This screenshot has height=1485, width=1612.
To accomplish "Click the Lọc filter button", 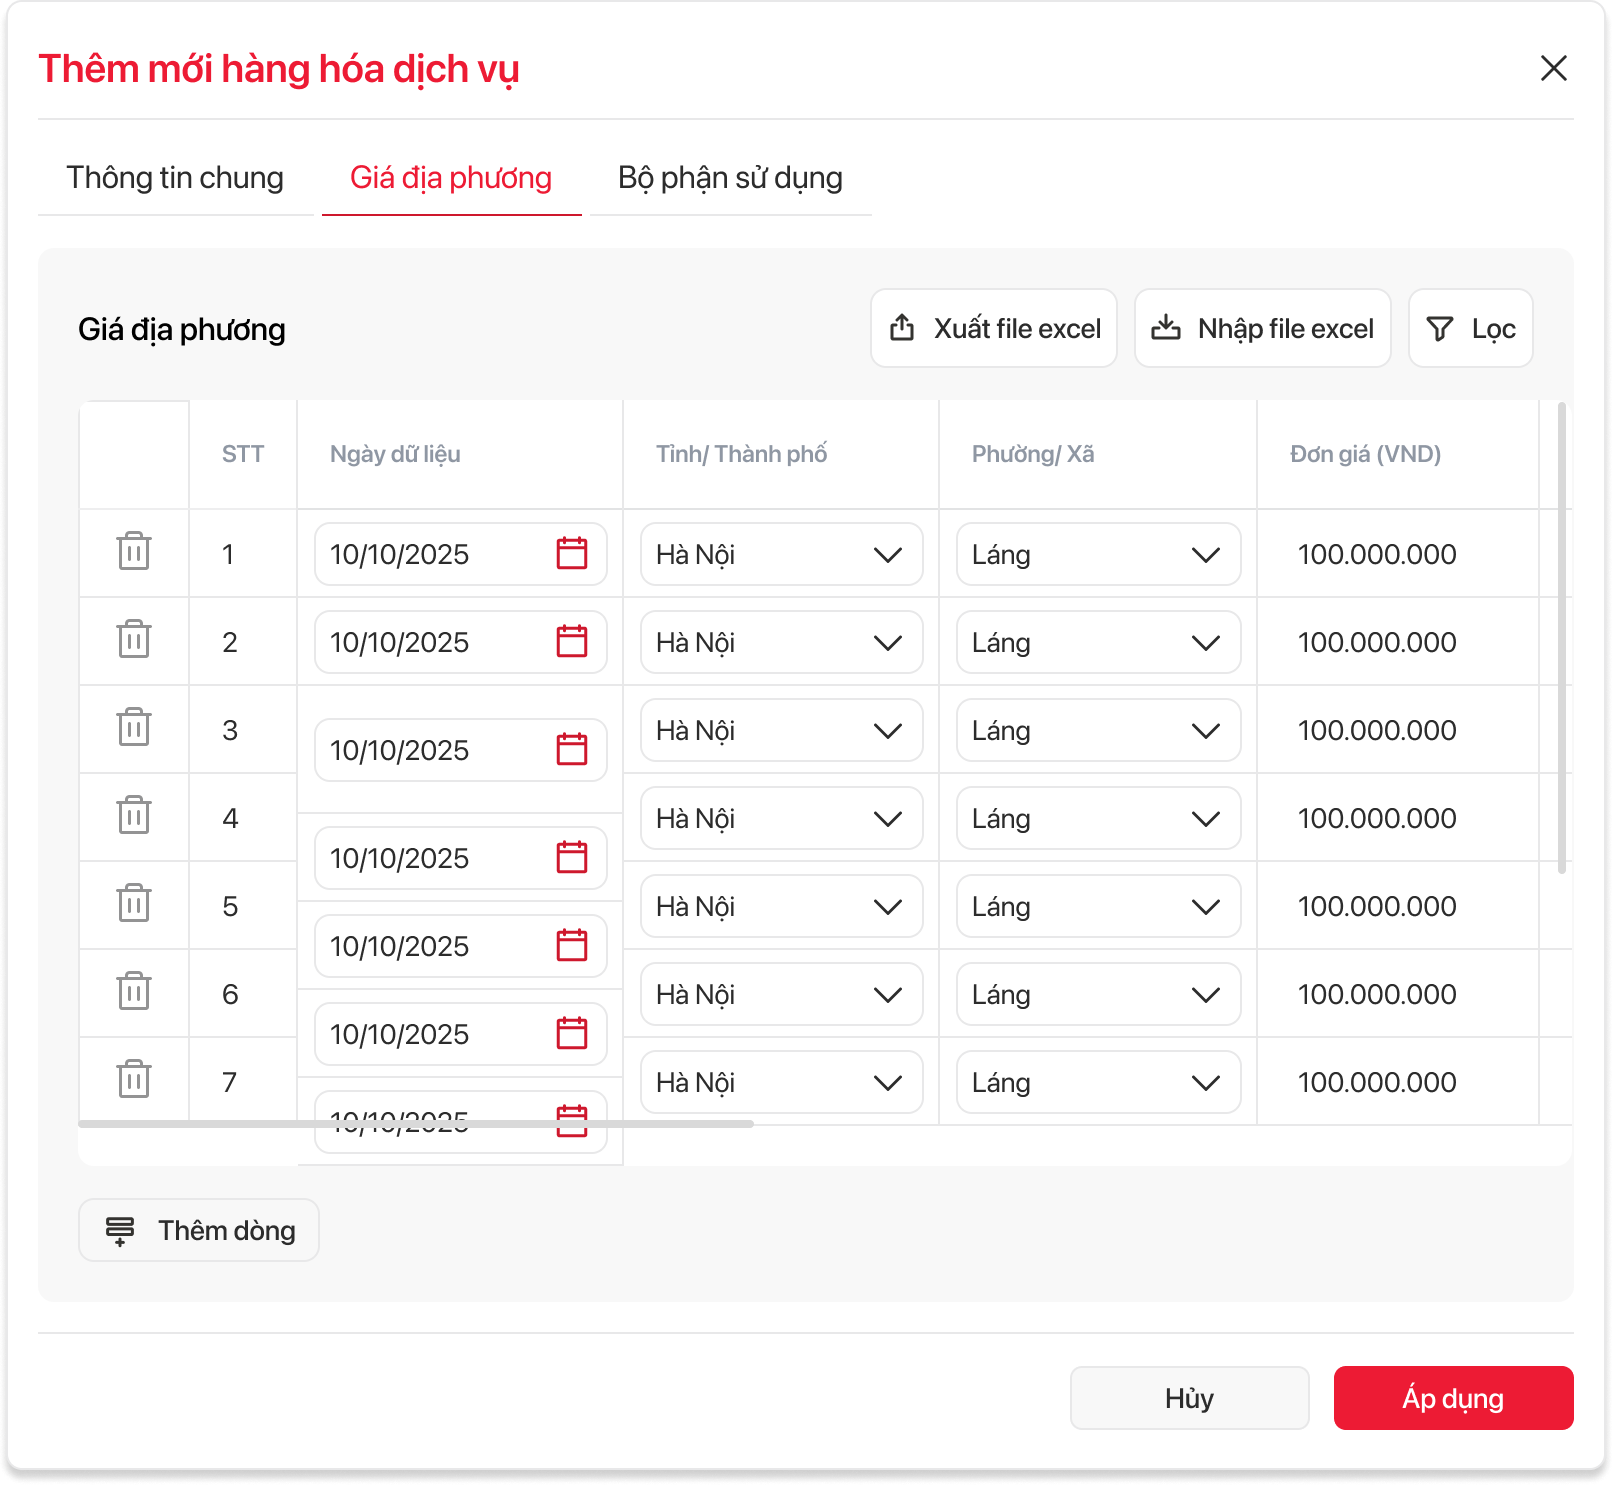I will pos(1470,329).
